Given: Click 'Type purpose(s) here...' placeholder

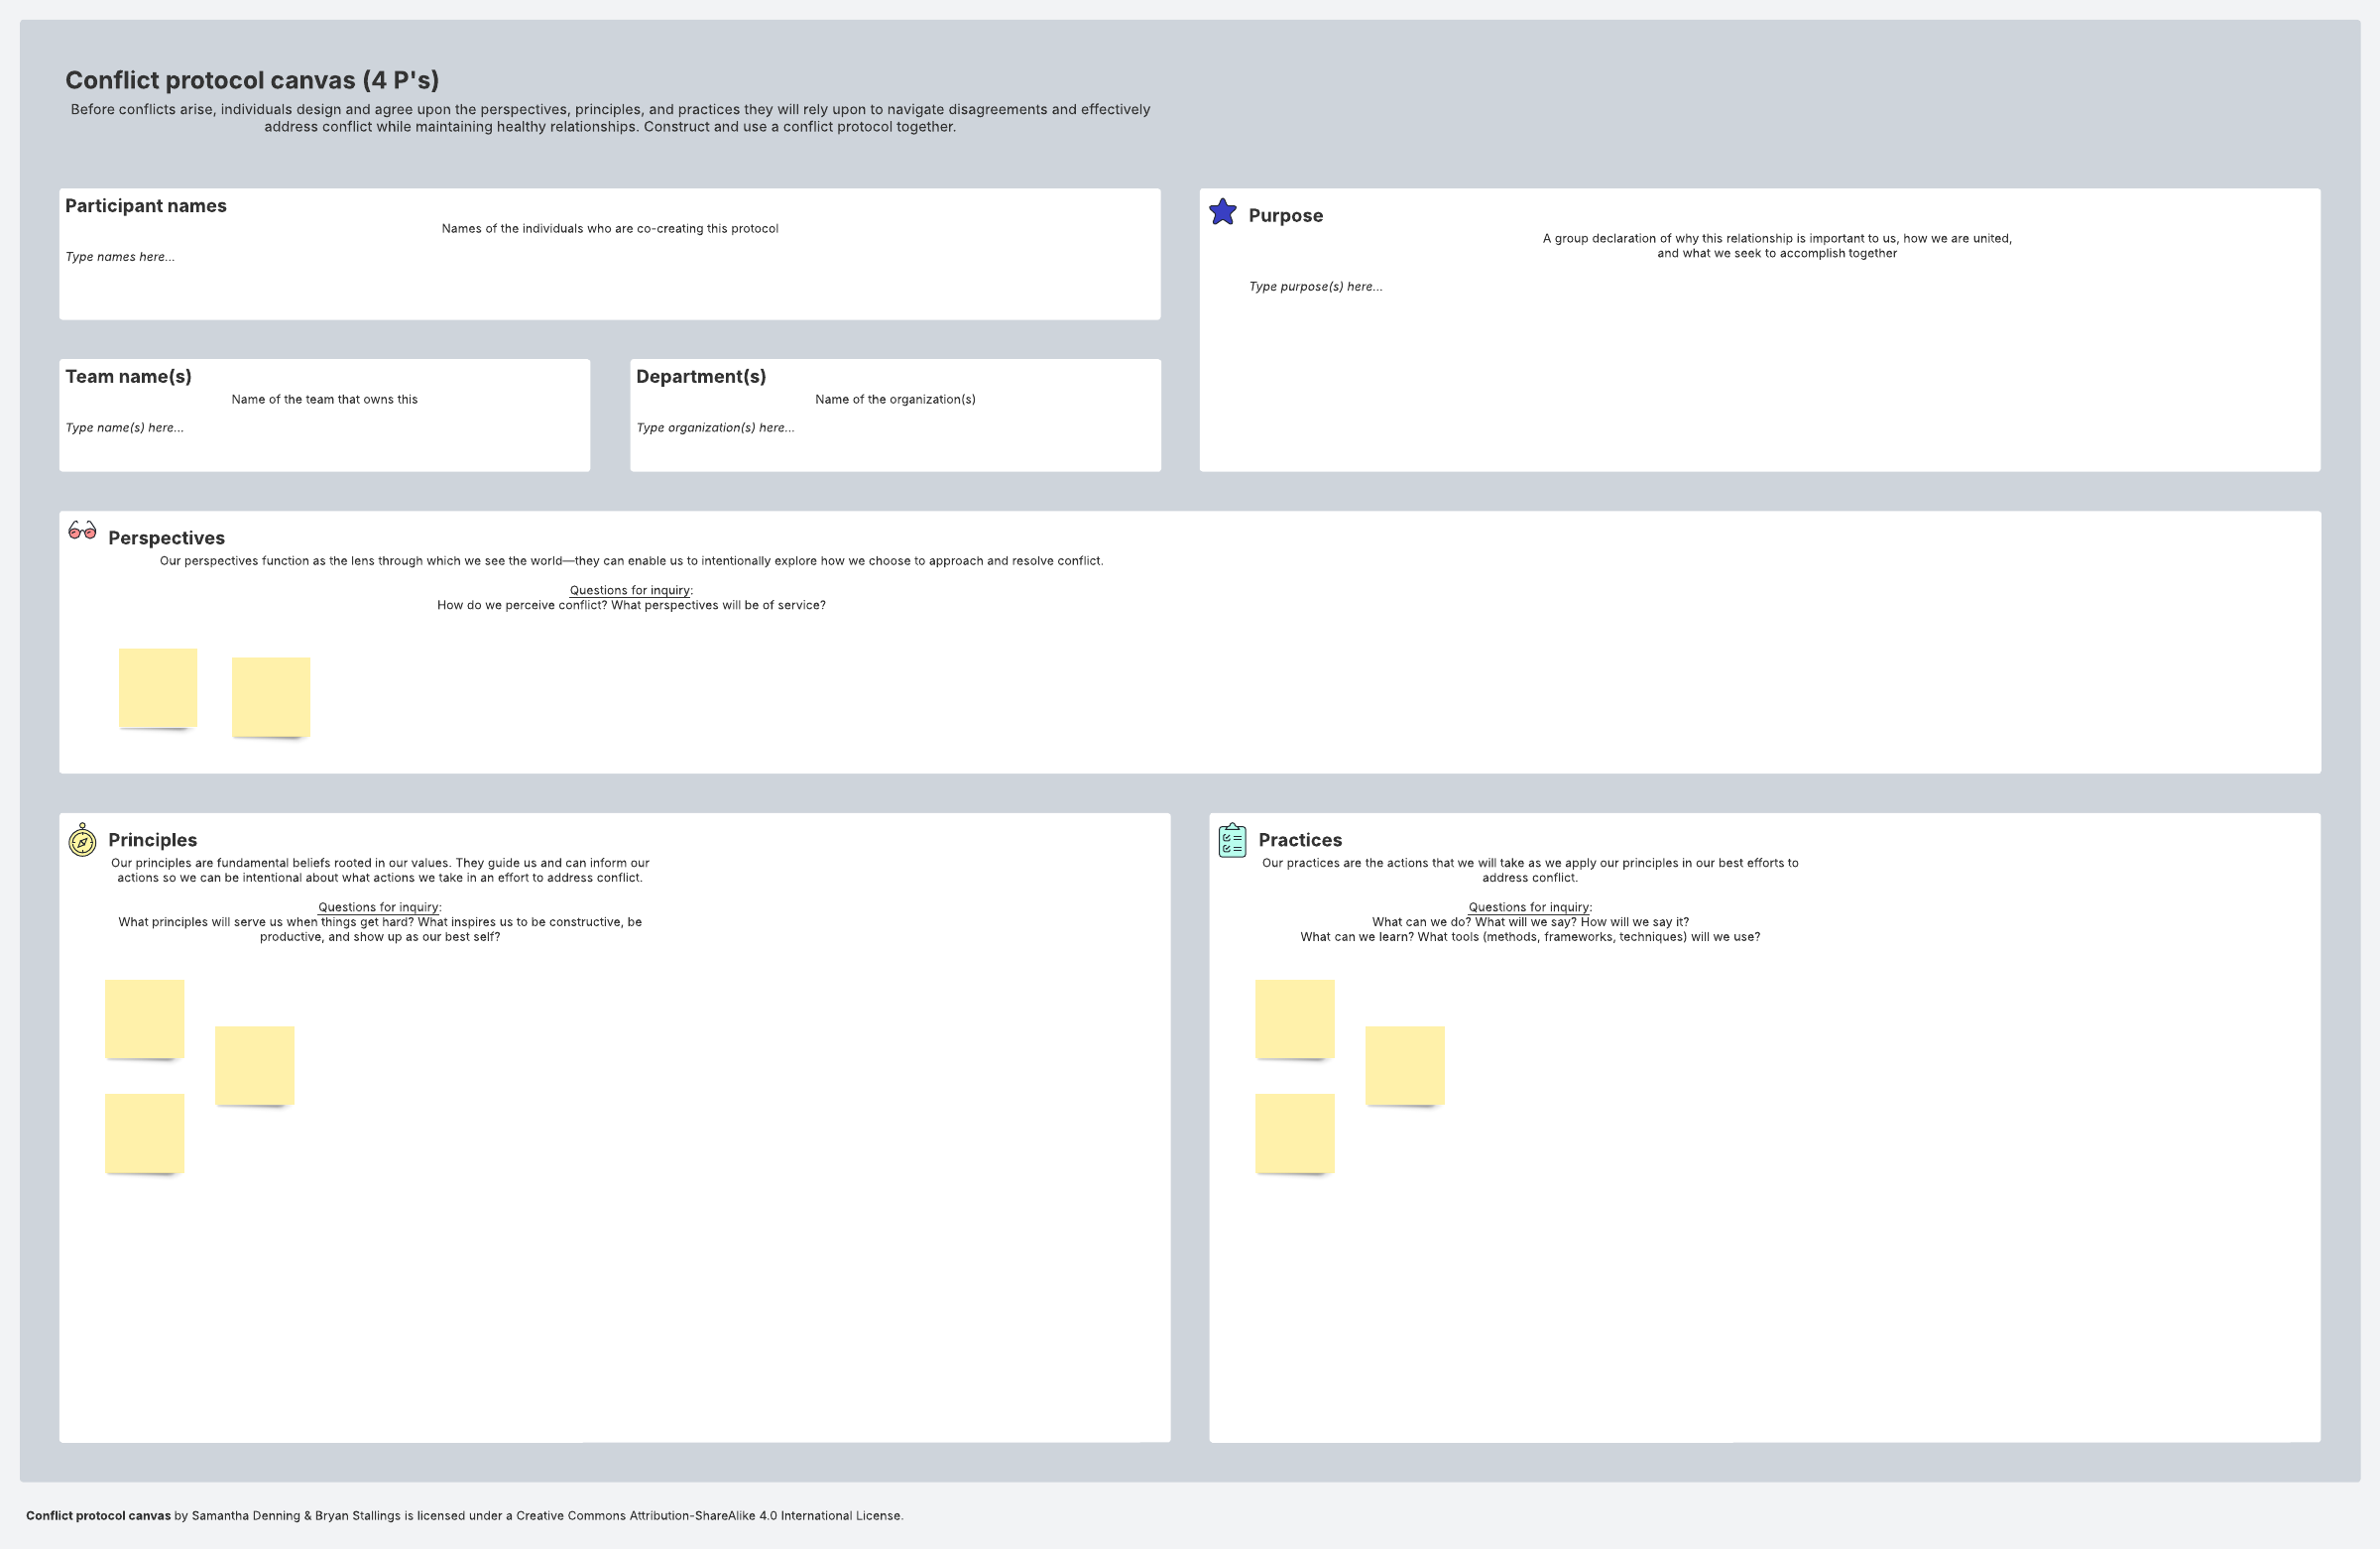Looking at the screenshot, I should [x=1315, y=287].
